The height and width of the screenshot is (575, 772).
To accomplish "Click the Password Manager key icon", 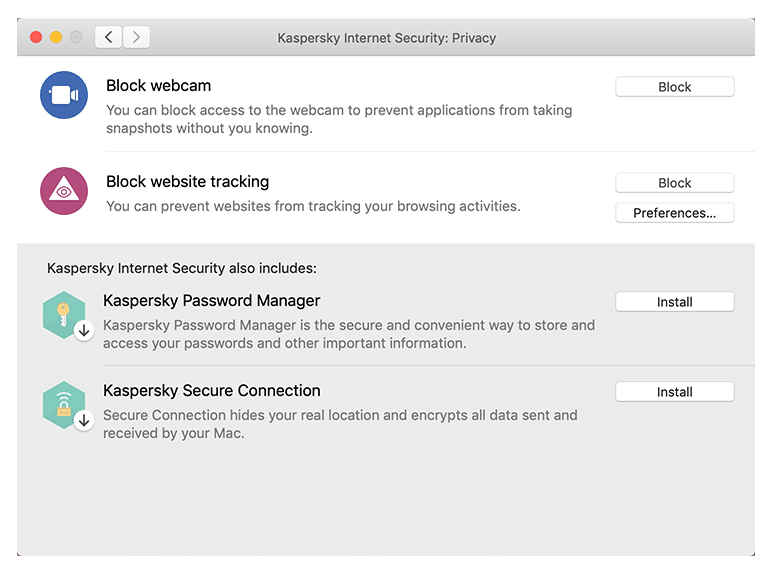I will tap(64, 315).
